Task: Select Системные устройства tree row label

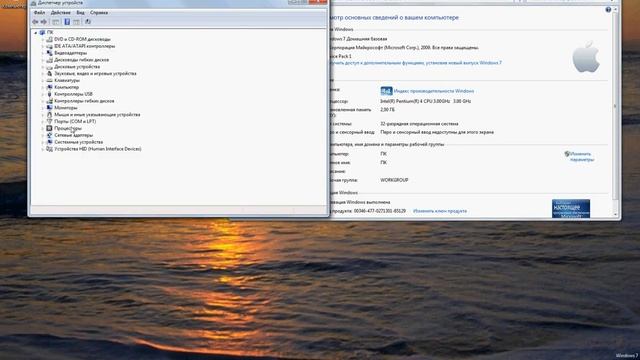Action: tap(79, 142)
